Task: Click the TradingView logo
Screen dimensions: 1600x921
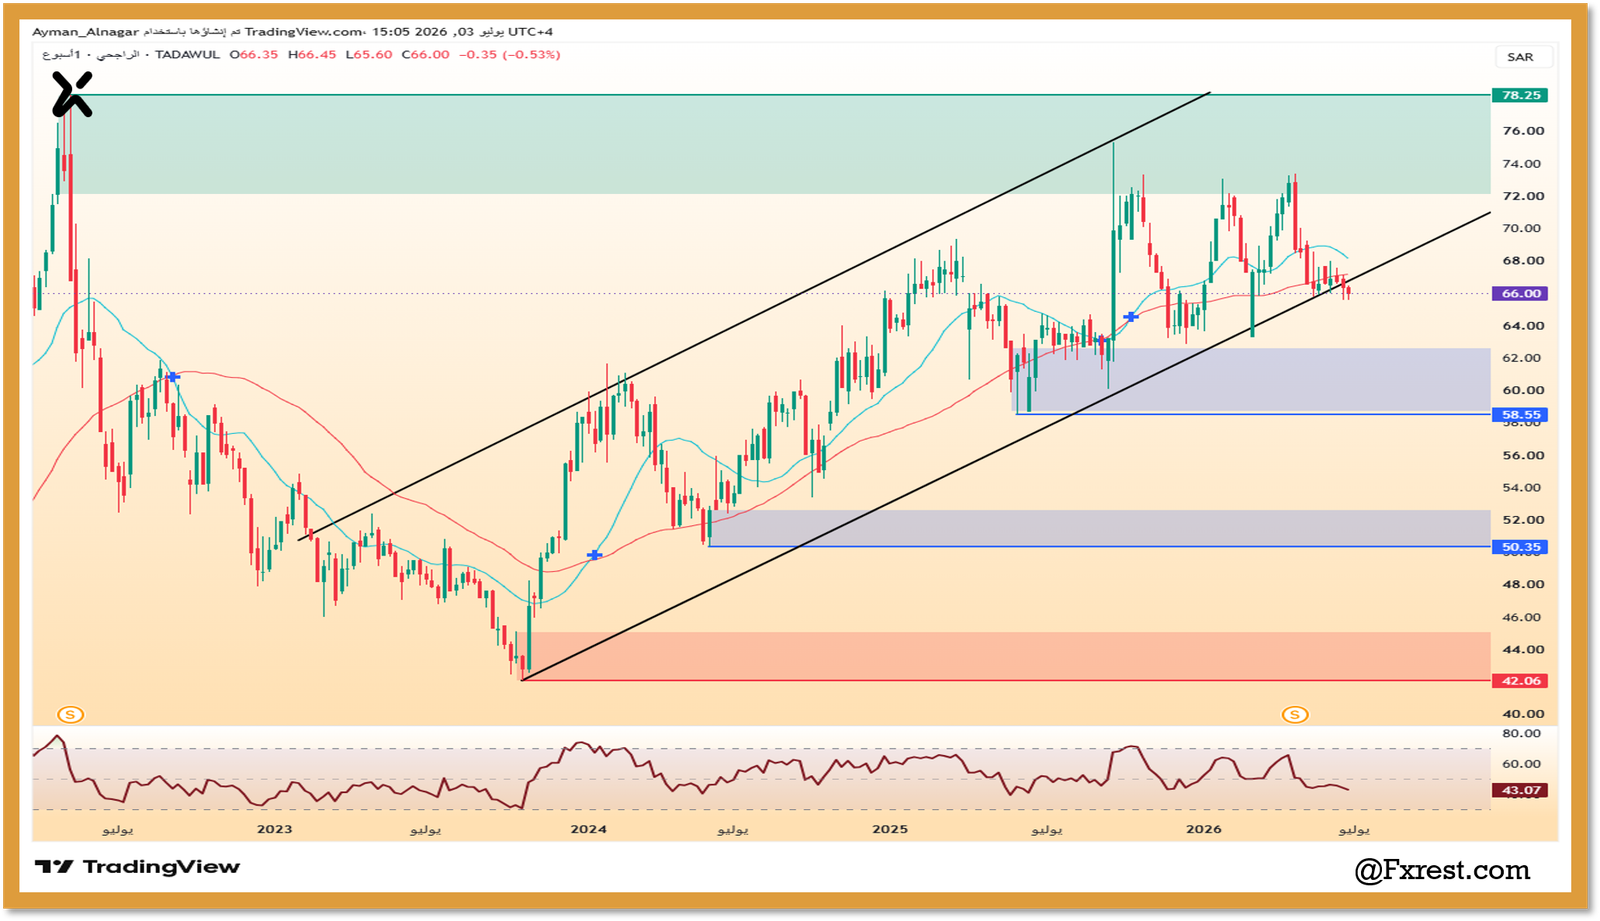Action: [x=138, y=867]
